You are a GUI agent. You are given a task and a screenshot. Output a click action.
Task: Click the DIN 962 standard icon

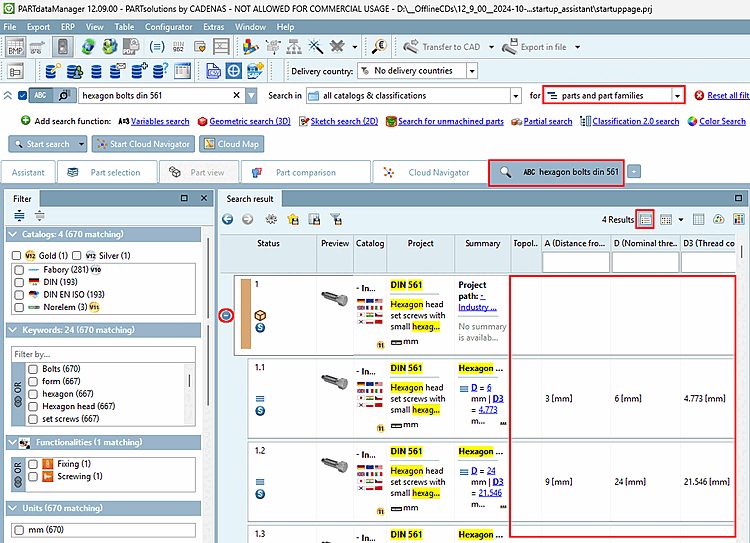[178, 47]
